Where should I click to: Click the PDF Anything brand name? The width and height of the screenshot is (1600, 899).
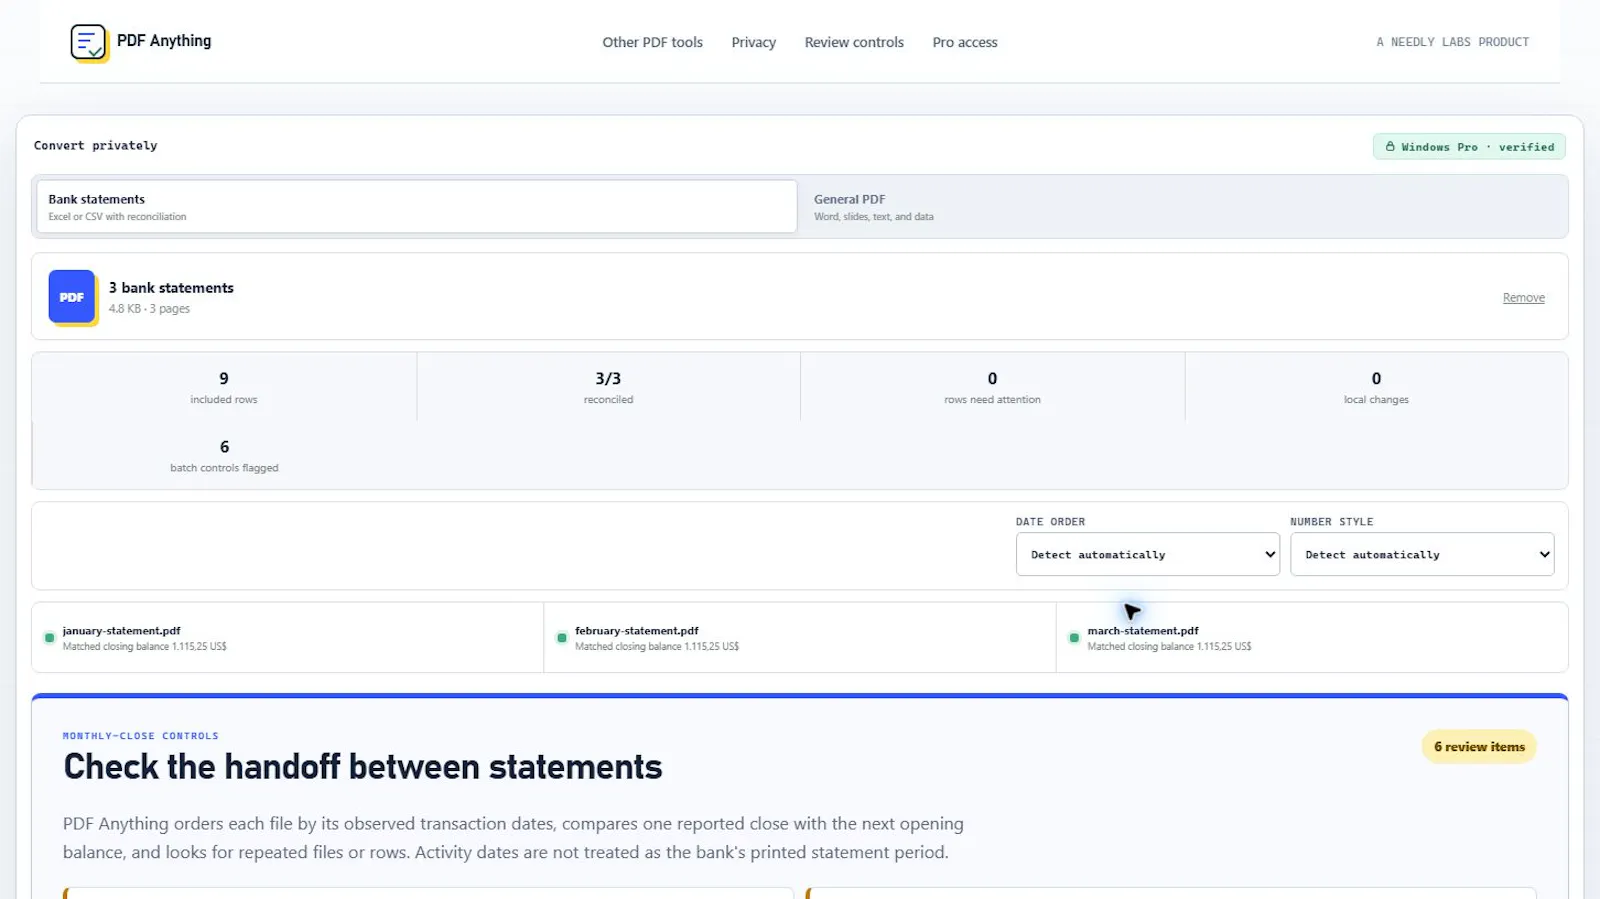tap(164, 41)
